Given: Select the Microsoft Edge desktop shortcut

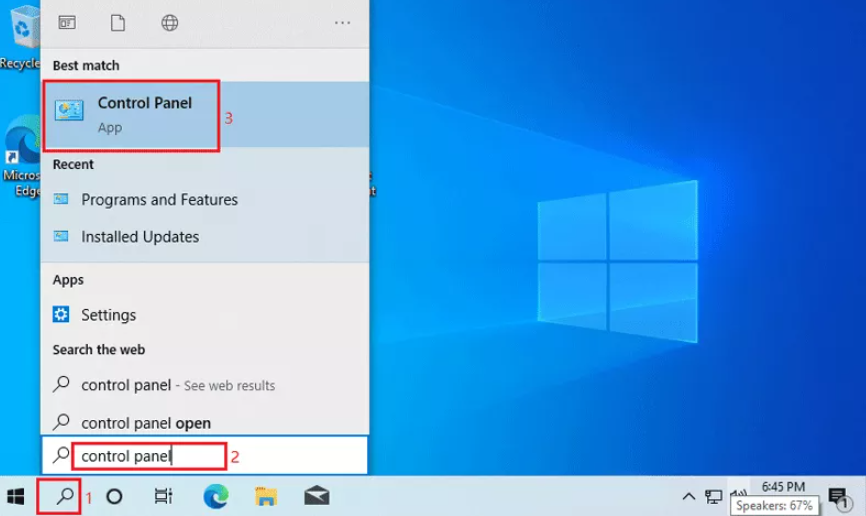Looking at the screenshot, I should pos(21,157).
